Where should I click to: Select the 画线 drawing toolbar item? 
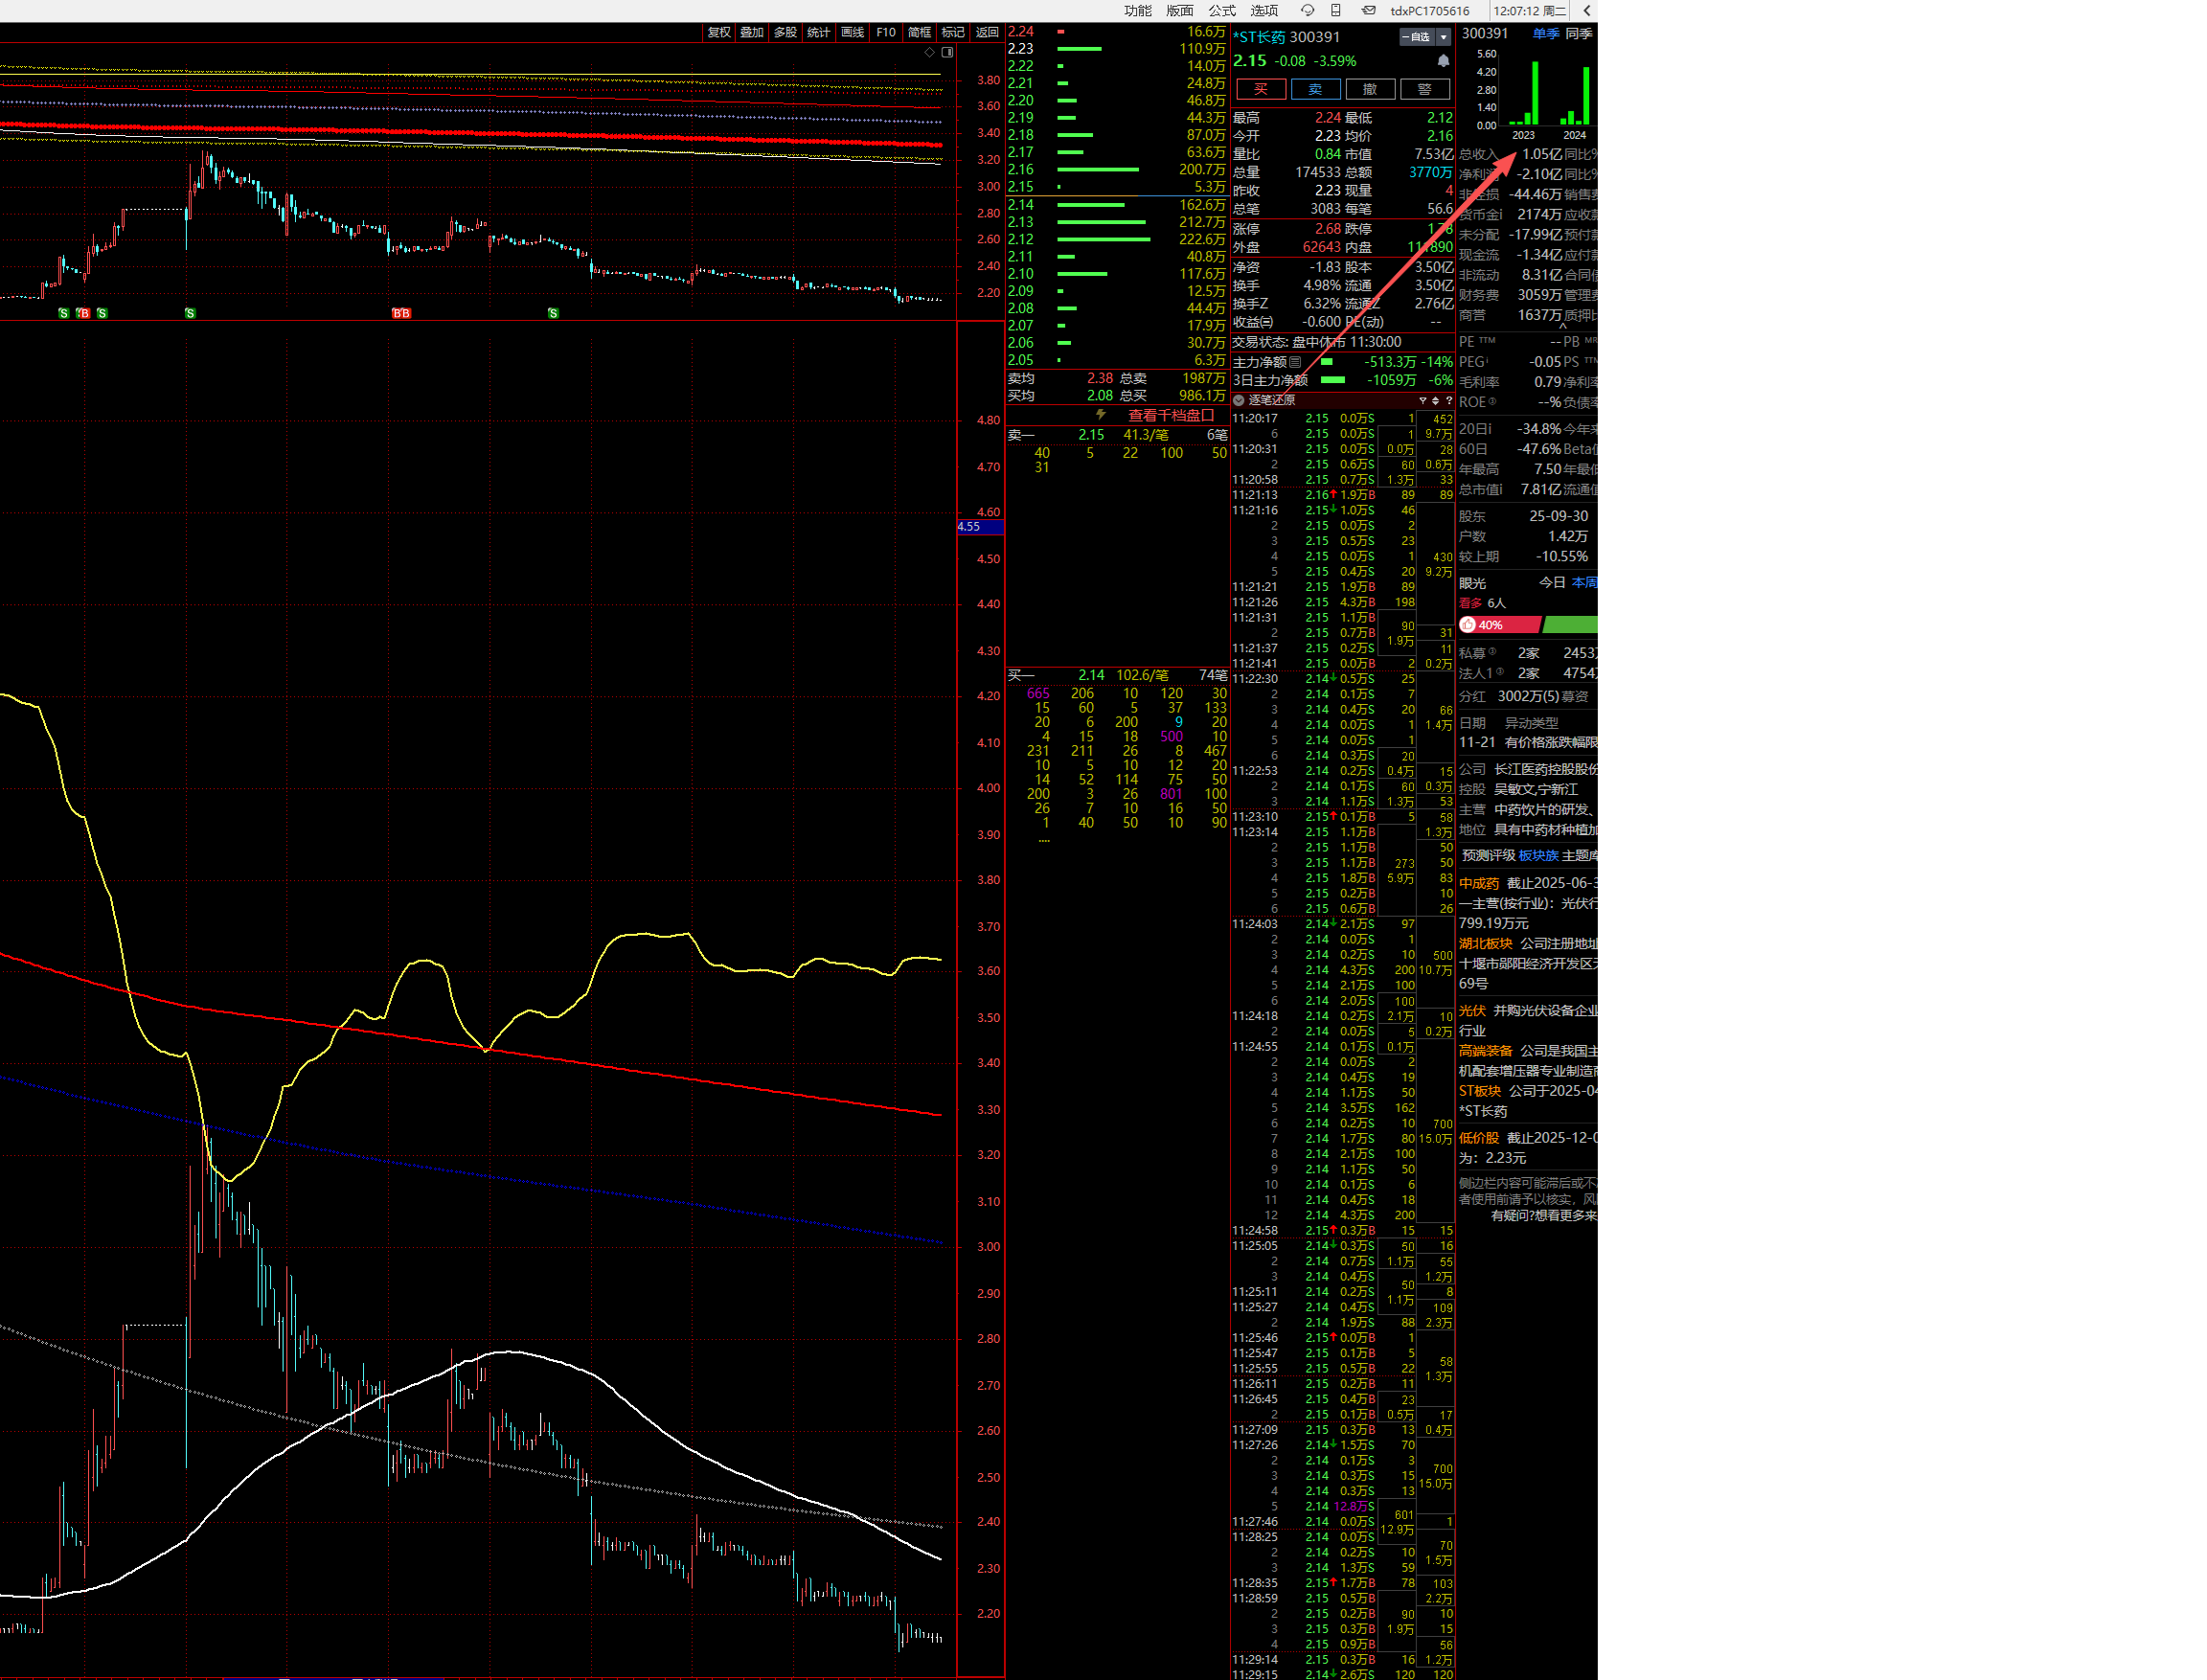[x=852, y=32]
